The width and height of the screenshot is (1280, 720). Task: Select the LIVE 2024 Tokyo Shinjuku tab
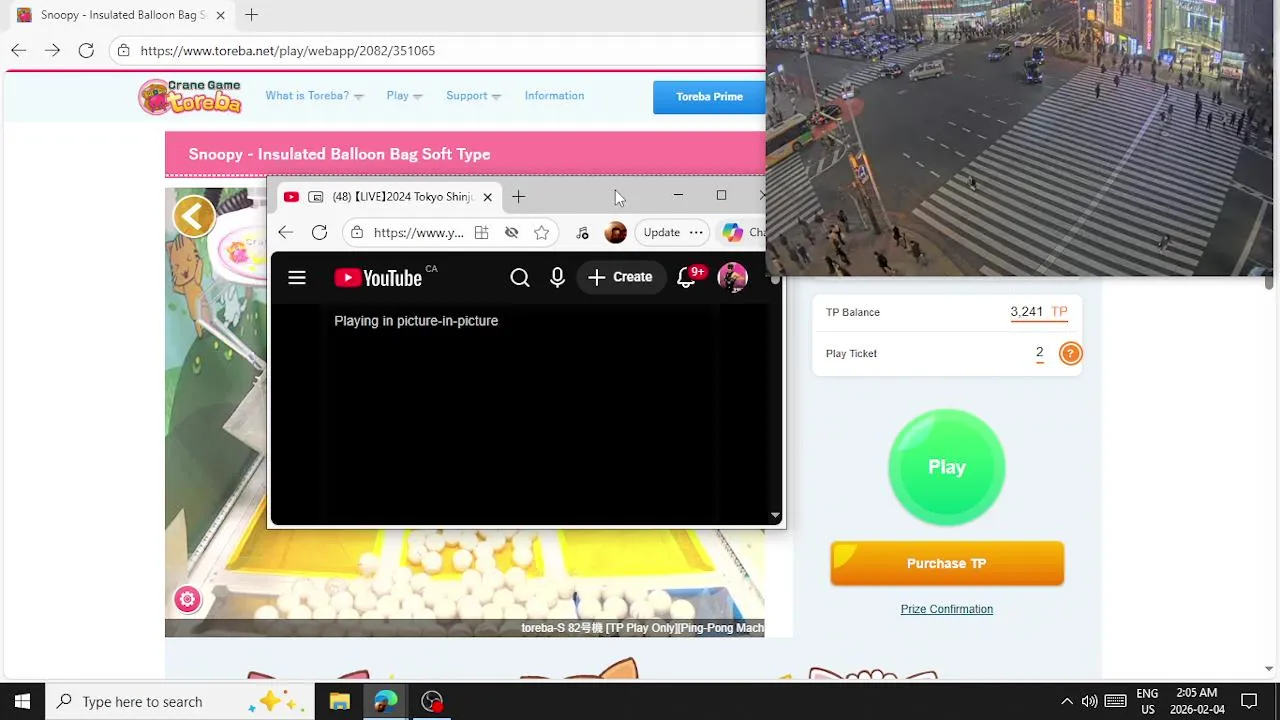coord(388,197)
